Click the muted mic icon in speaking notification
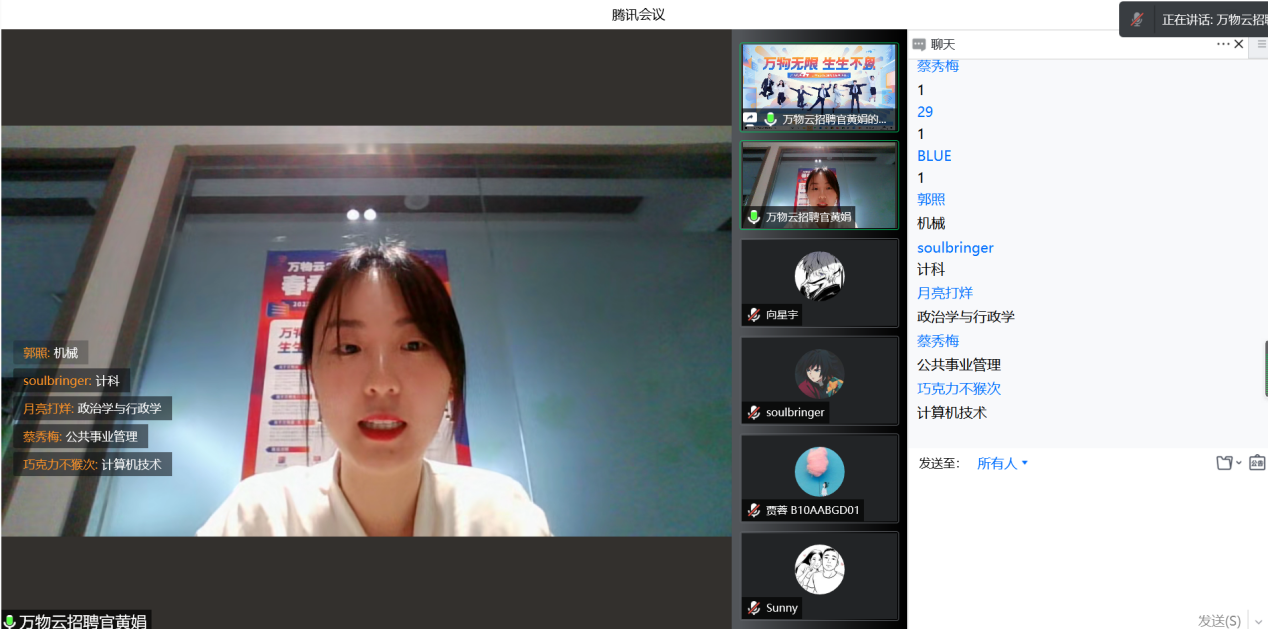 (x=1137, y=19)
